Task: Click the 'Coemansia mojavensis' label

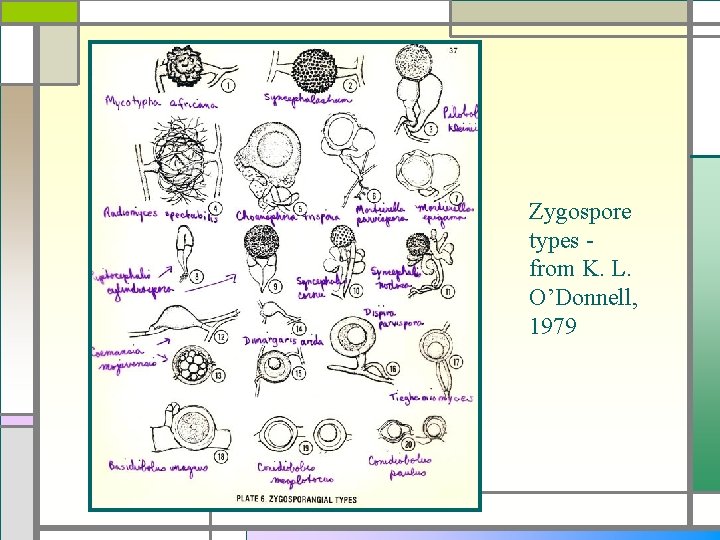Action: [125, 360]
